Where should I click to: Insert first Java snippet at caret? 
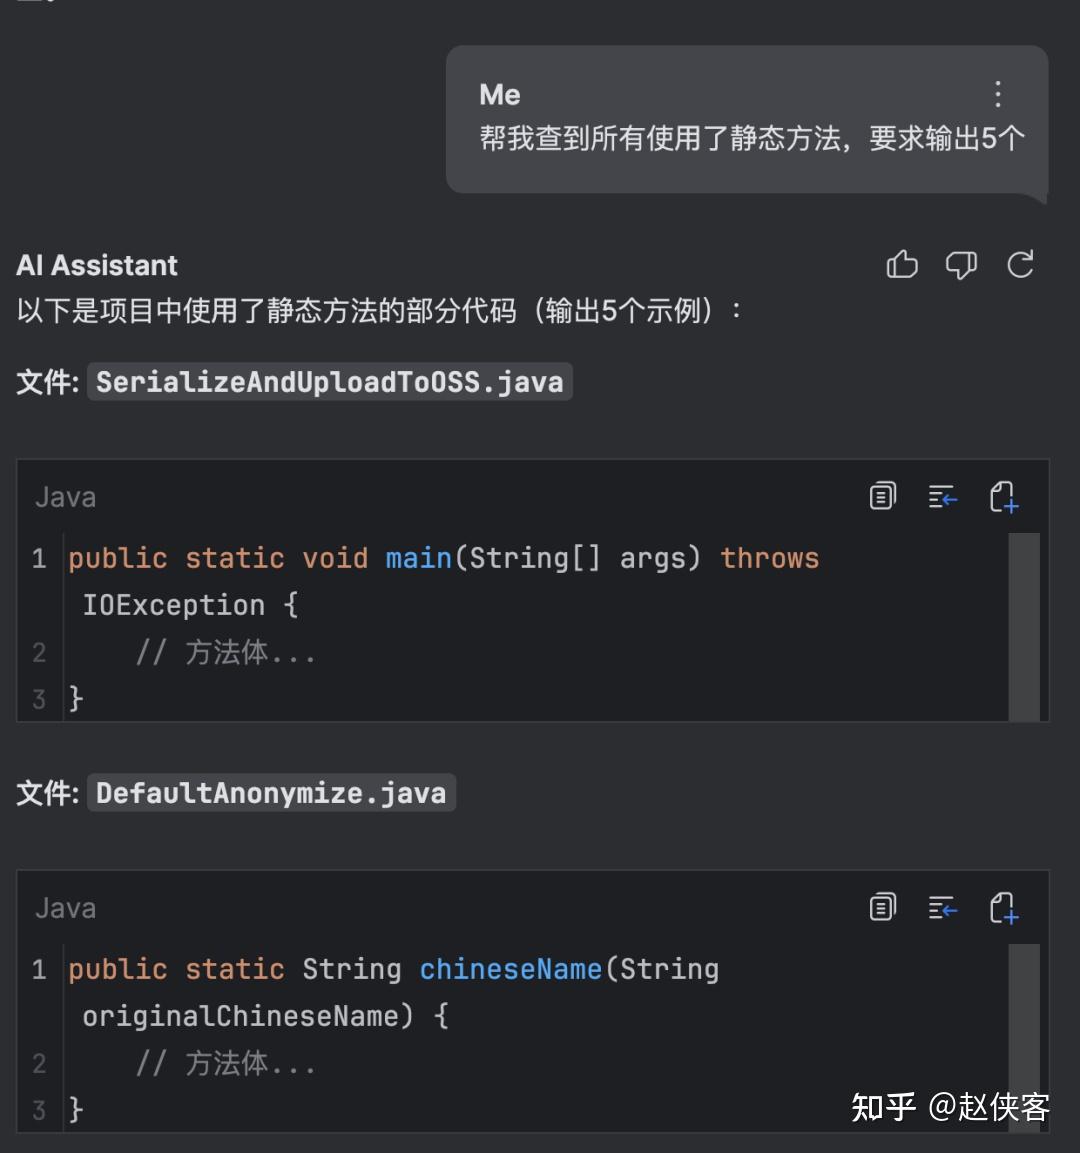click(942, 497)
